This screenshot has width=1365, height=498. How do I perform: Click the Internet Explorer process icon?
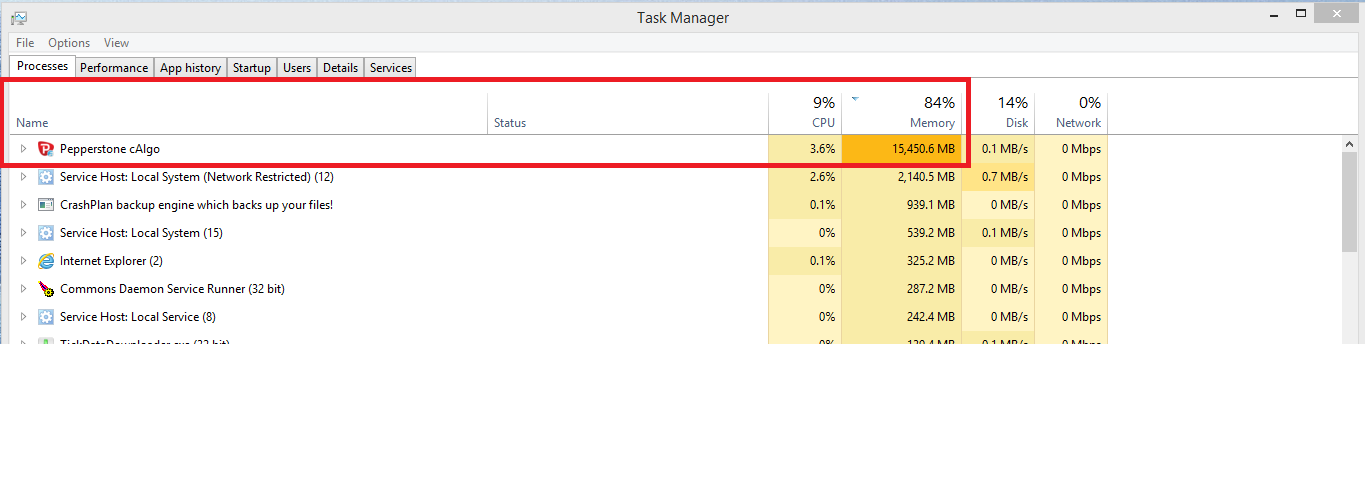[x=45, y=261]
